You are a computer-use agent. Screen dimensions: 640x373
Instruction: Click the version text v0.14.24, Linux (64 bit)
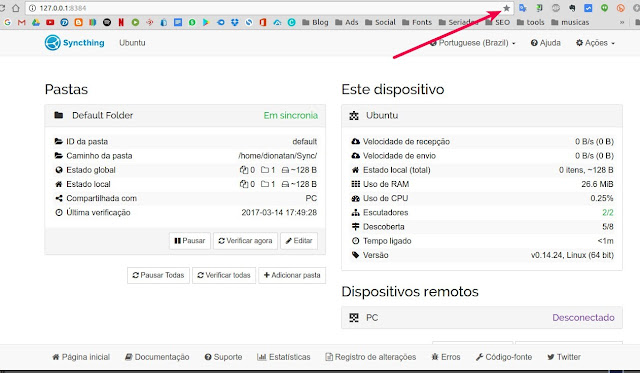point(572,255)
